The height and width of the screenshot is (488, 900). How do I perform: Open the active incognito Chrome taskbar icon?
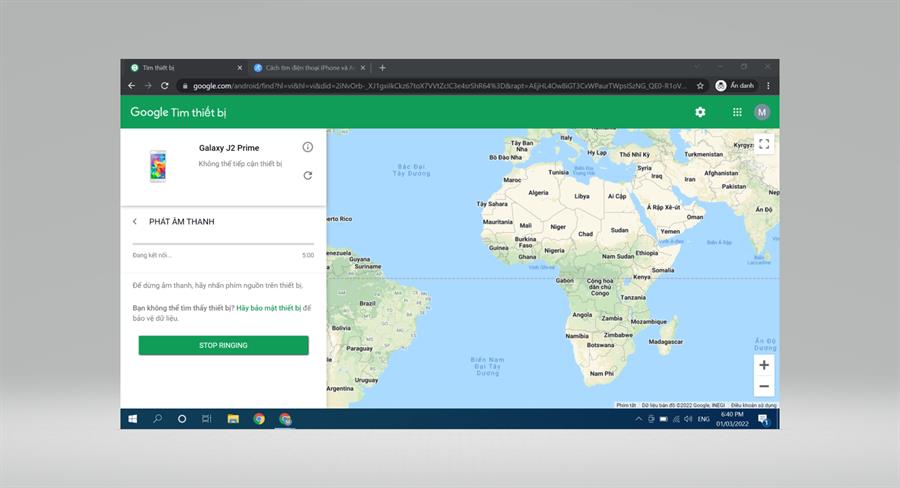pyautogui.click(x=285, y=419)
